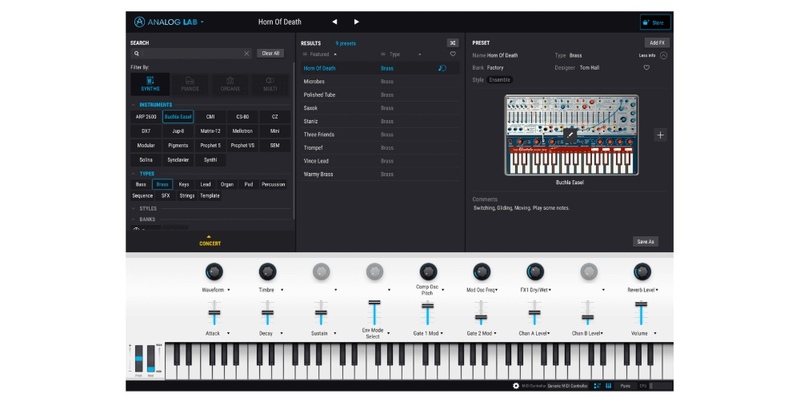Click the Mod Osc Freq knob

point(482,272)
